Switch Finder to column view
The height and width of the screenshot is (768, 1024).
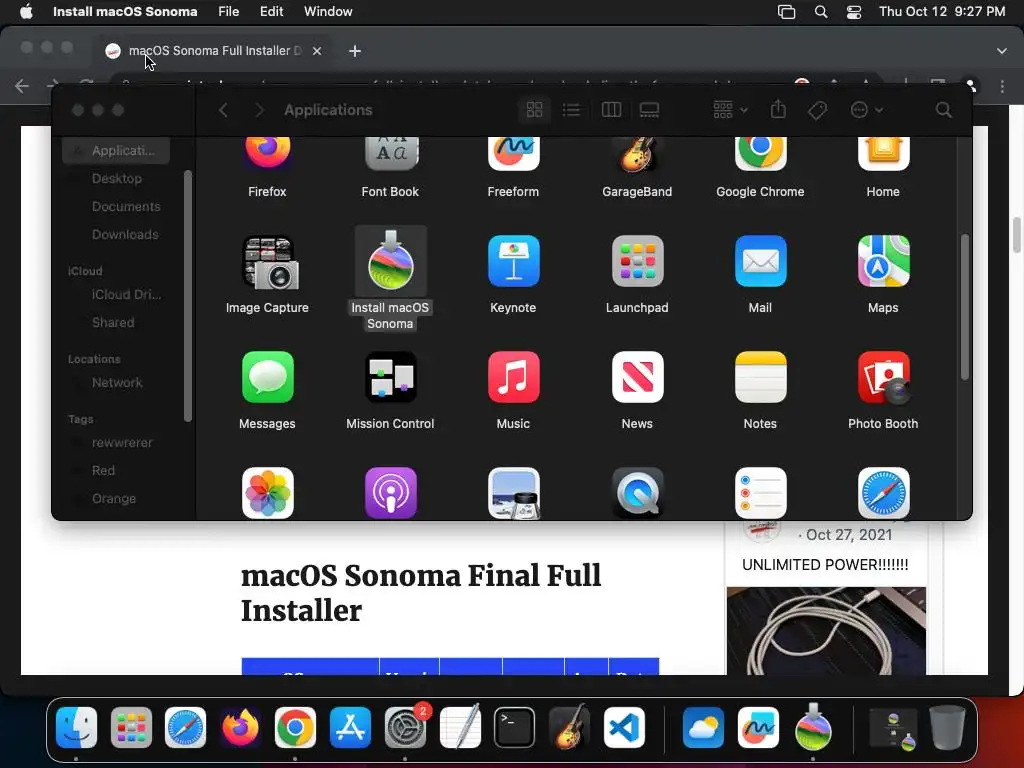point(611,110)
